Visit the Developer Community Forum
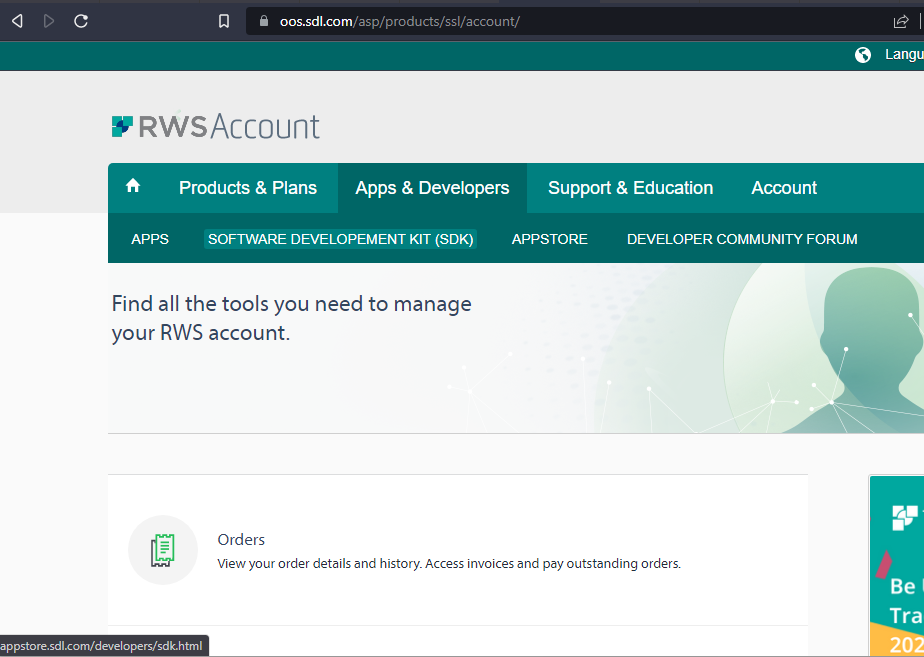This screenshot has width=924, height=657. click(x=741, y=239)
